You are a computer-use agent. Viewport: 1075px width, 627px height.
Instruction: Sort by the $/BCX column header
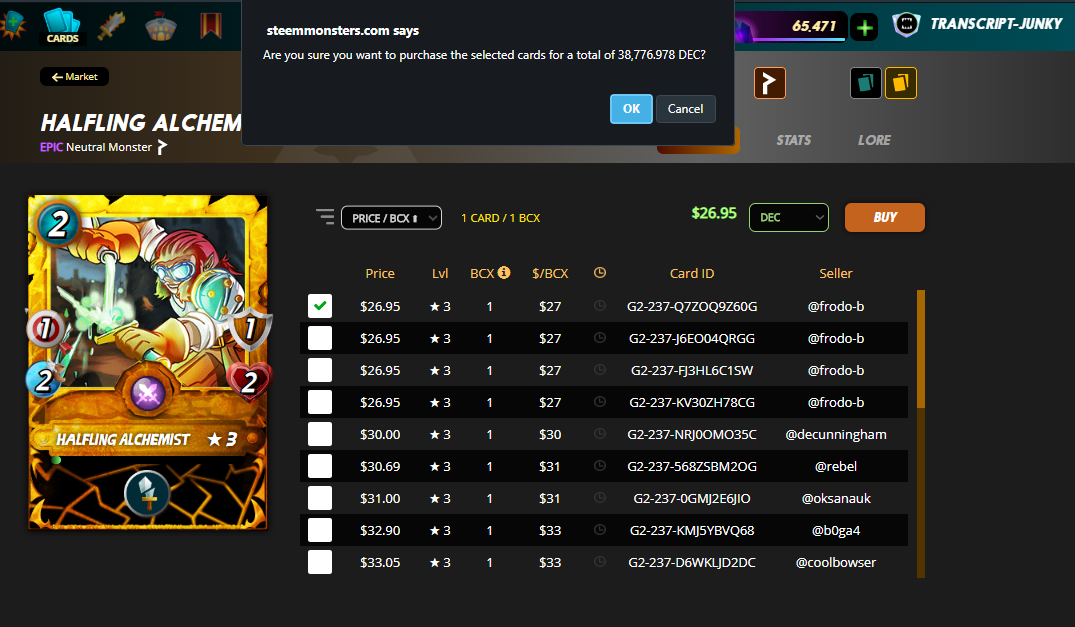[550, 273]
